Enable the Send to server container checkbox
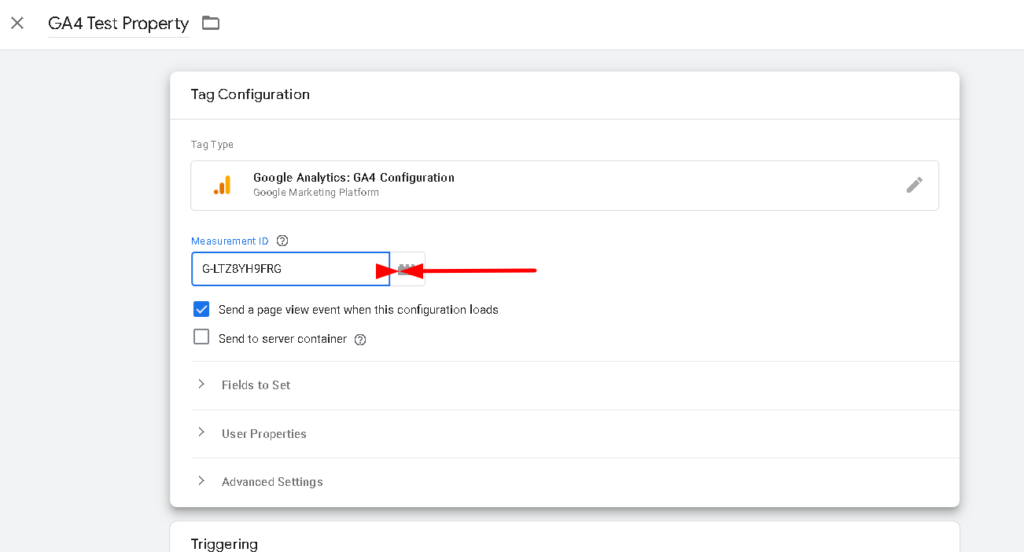The image size is (1024, 552). (x=201, y=337)
